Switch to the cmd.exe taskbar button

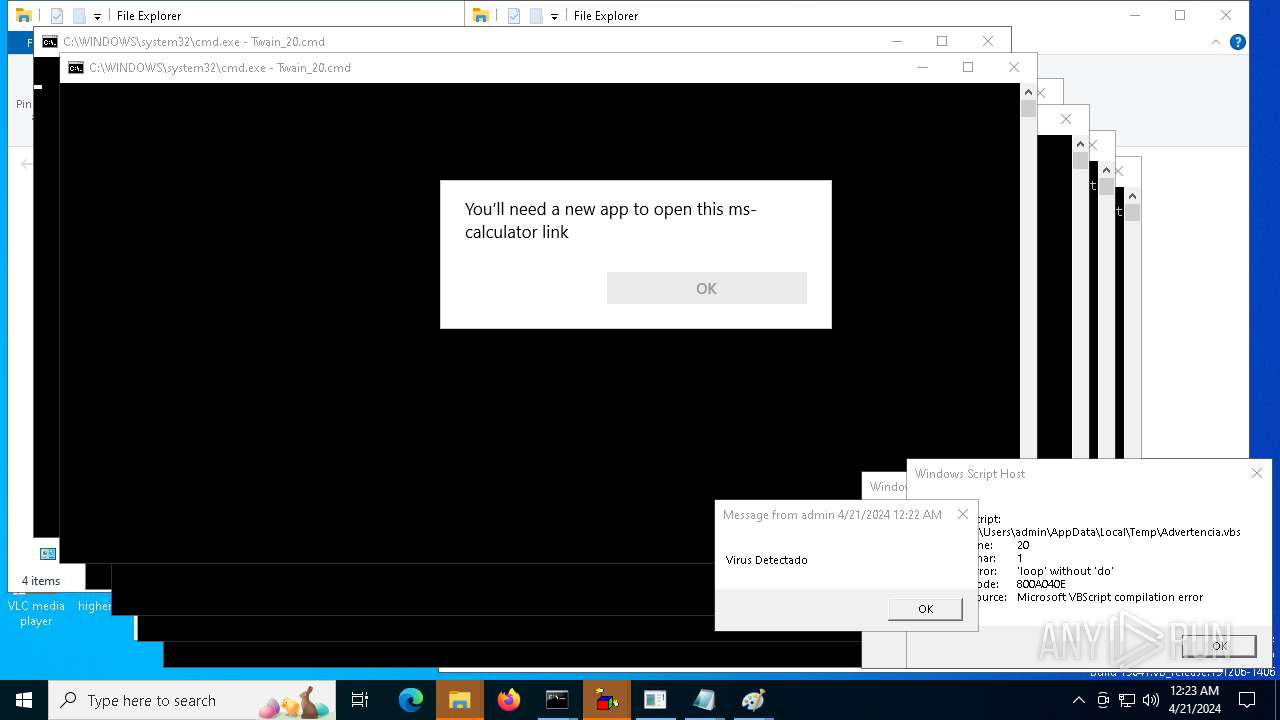(557, 700)
